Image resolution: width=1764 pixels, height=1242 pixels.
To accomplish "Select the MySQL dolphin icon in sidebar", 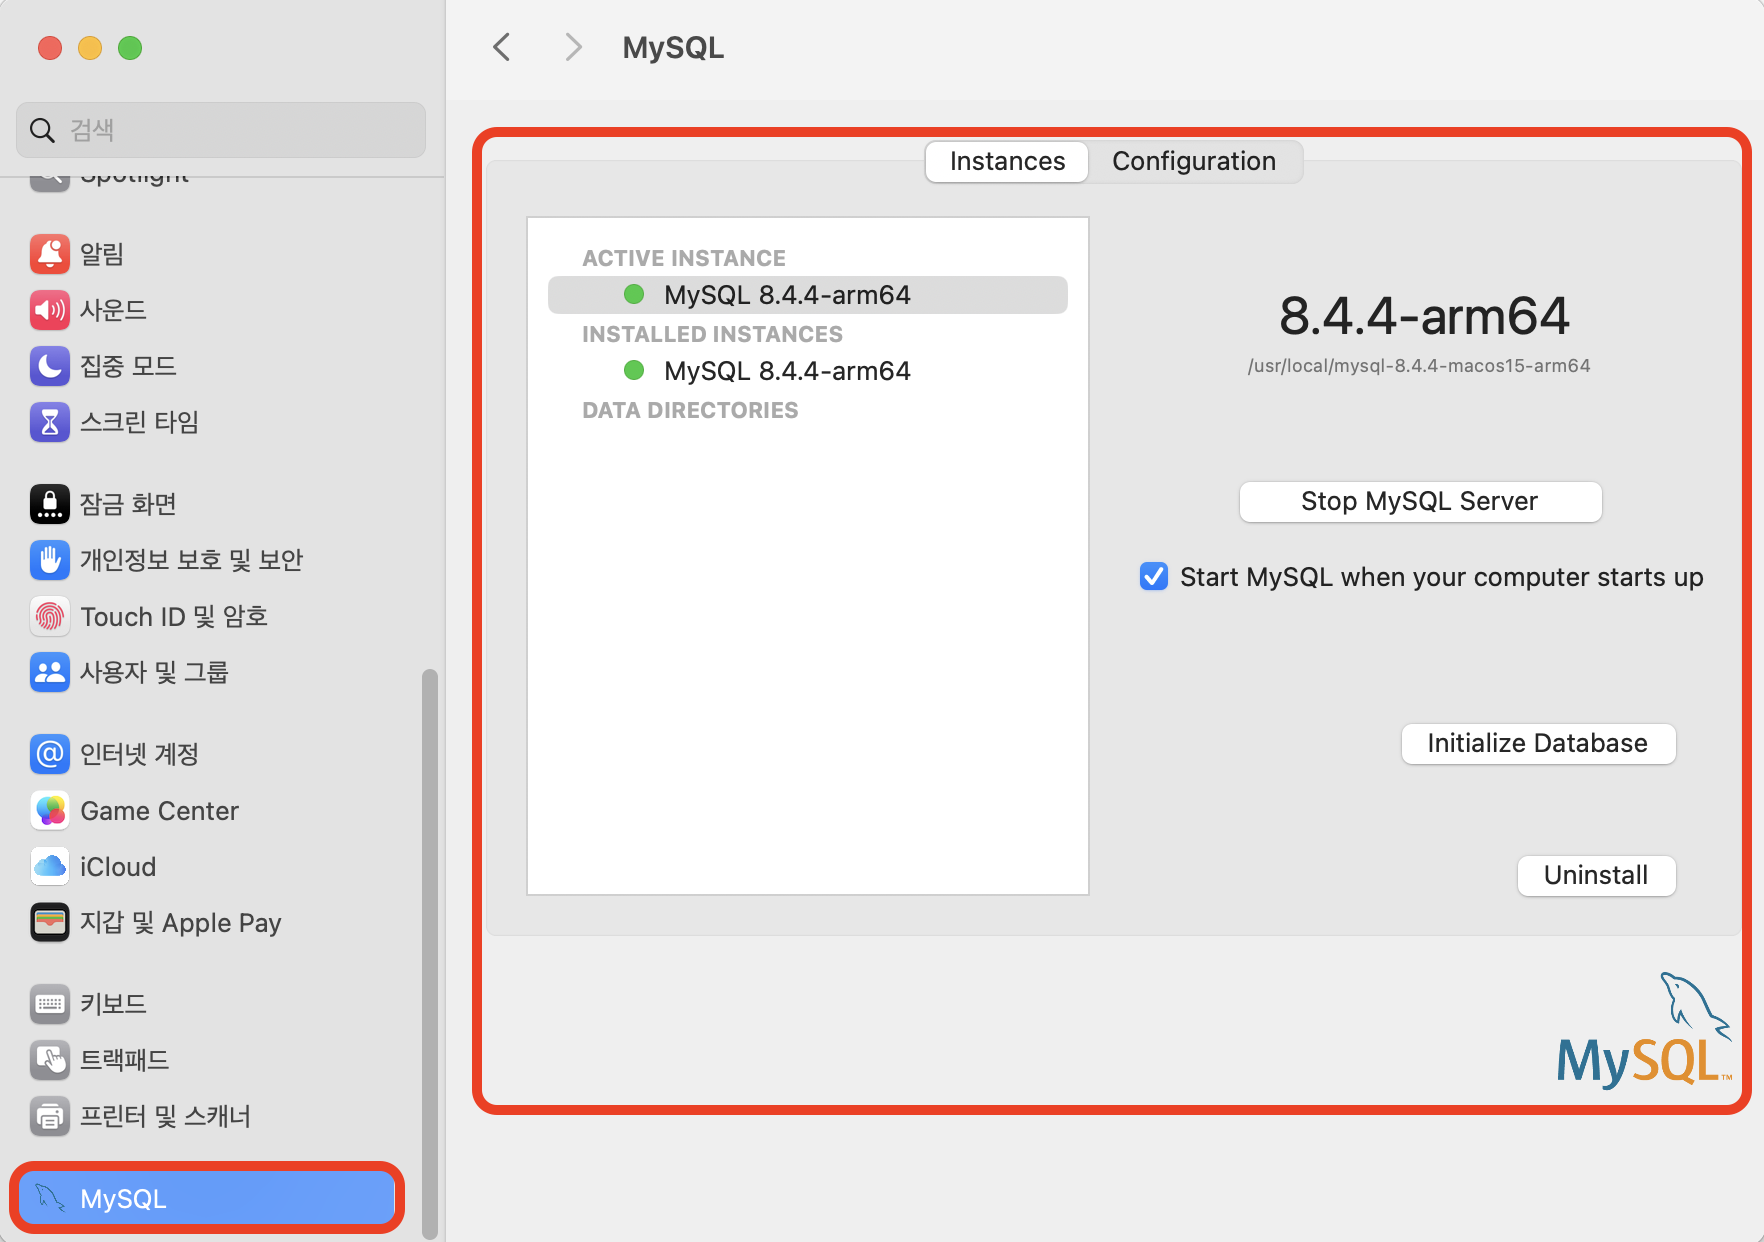I will tap(50, 1198).
